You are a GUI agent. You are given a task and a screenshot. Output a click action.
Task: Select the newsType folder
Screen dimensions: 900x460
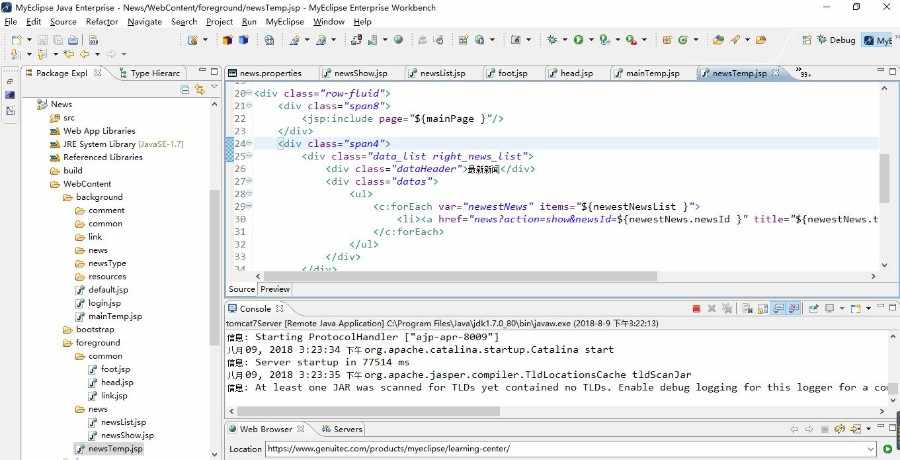[107, 263]
